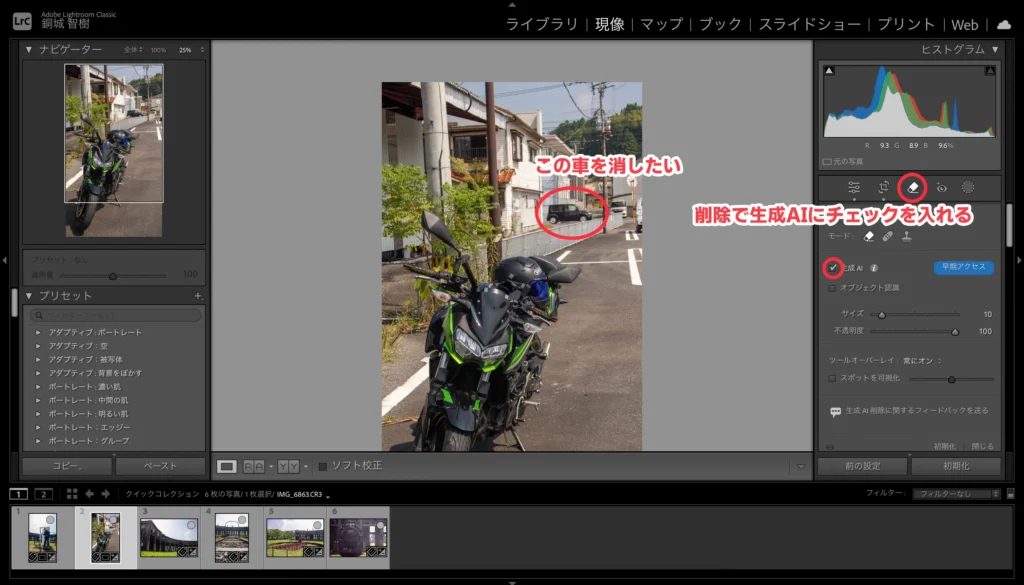Choose the Clone stamp mode

906,236
